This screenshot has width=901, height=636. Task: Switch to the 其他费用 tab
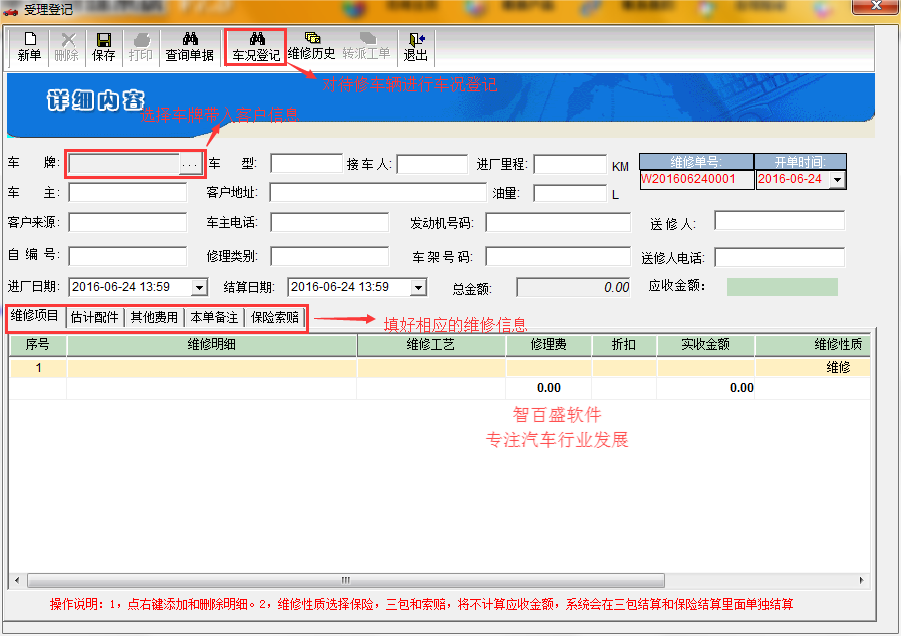pos(154,317)
